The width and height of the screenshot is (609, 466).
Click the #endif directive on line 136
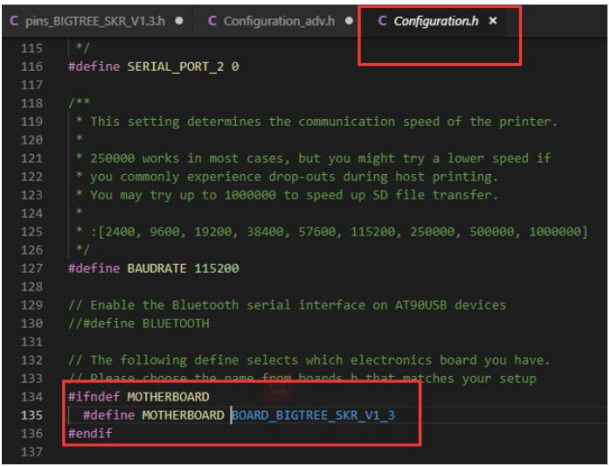tap(90, 433)
